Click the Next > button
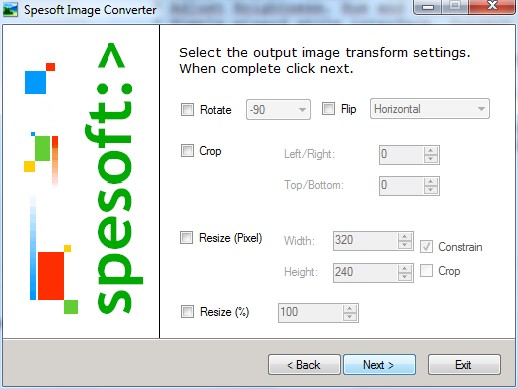This screenshot has height=389, width=518. (x=379, y=365)
